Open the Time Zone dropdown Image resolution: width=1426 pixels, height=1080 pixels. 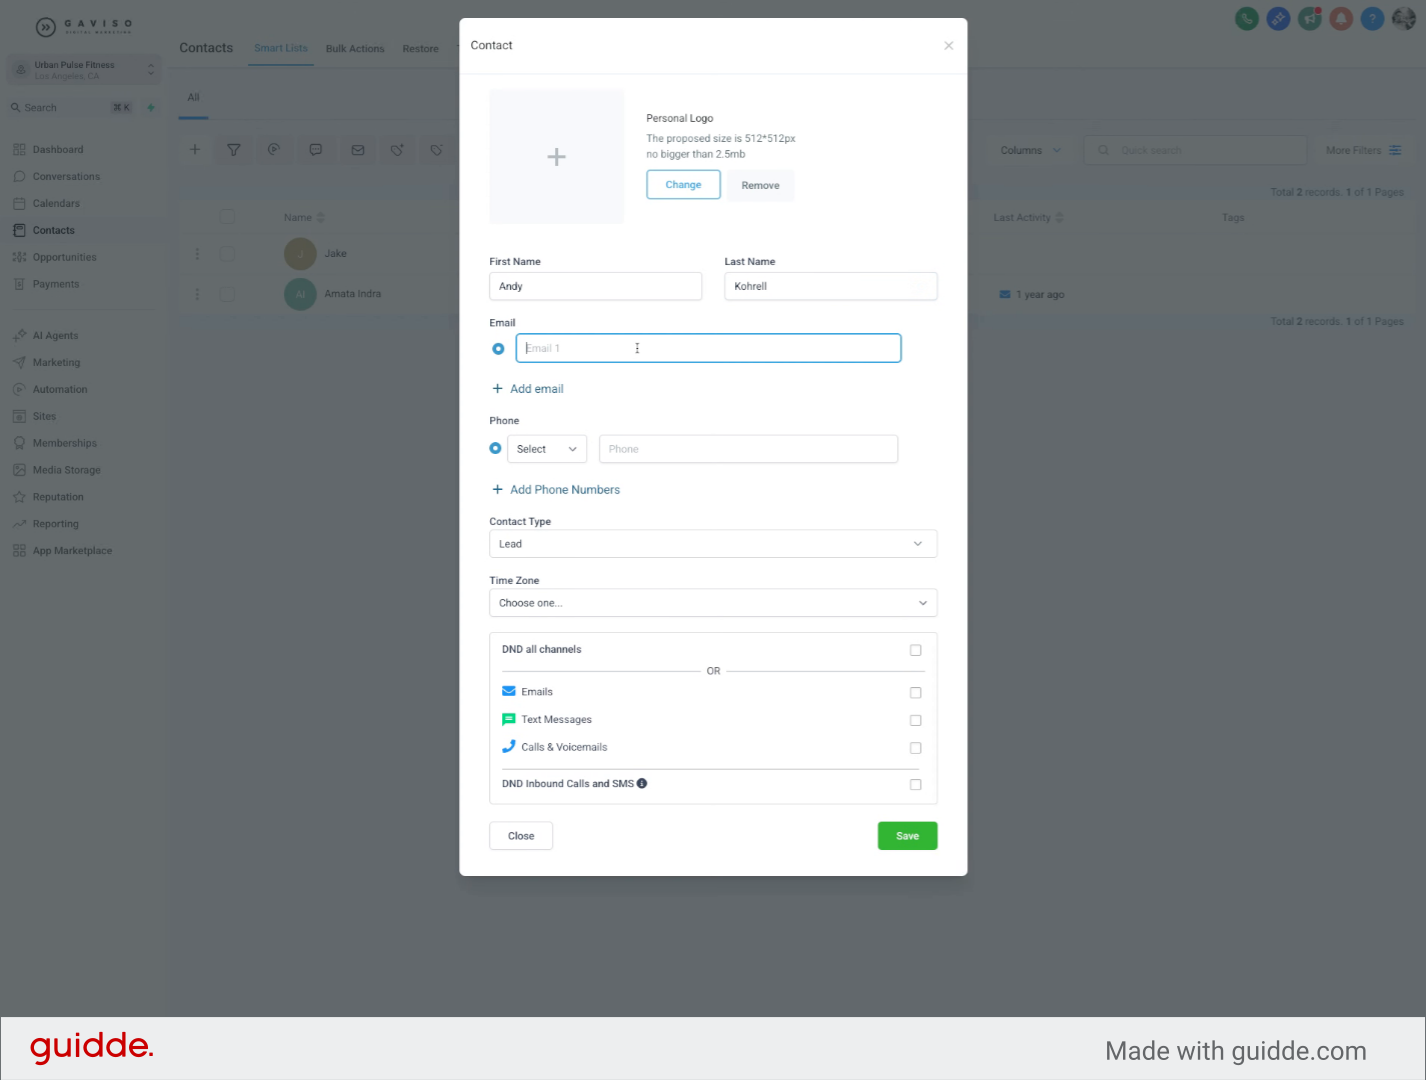click(713, 603)
